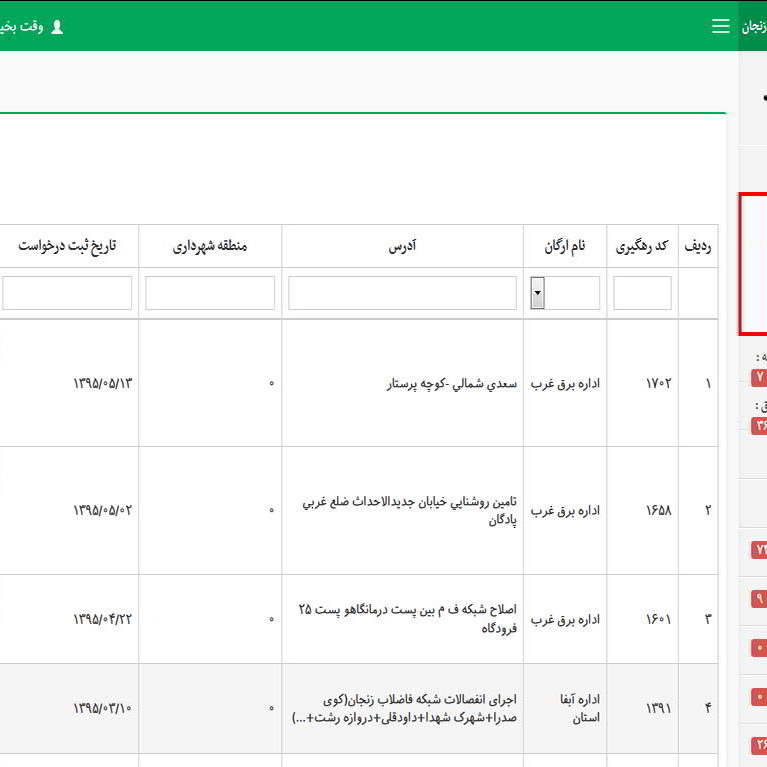Click the ردیف column header
The image size is (767, 767).
698,246
